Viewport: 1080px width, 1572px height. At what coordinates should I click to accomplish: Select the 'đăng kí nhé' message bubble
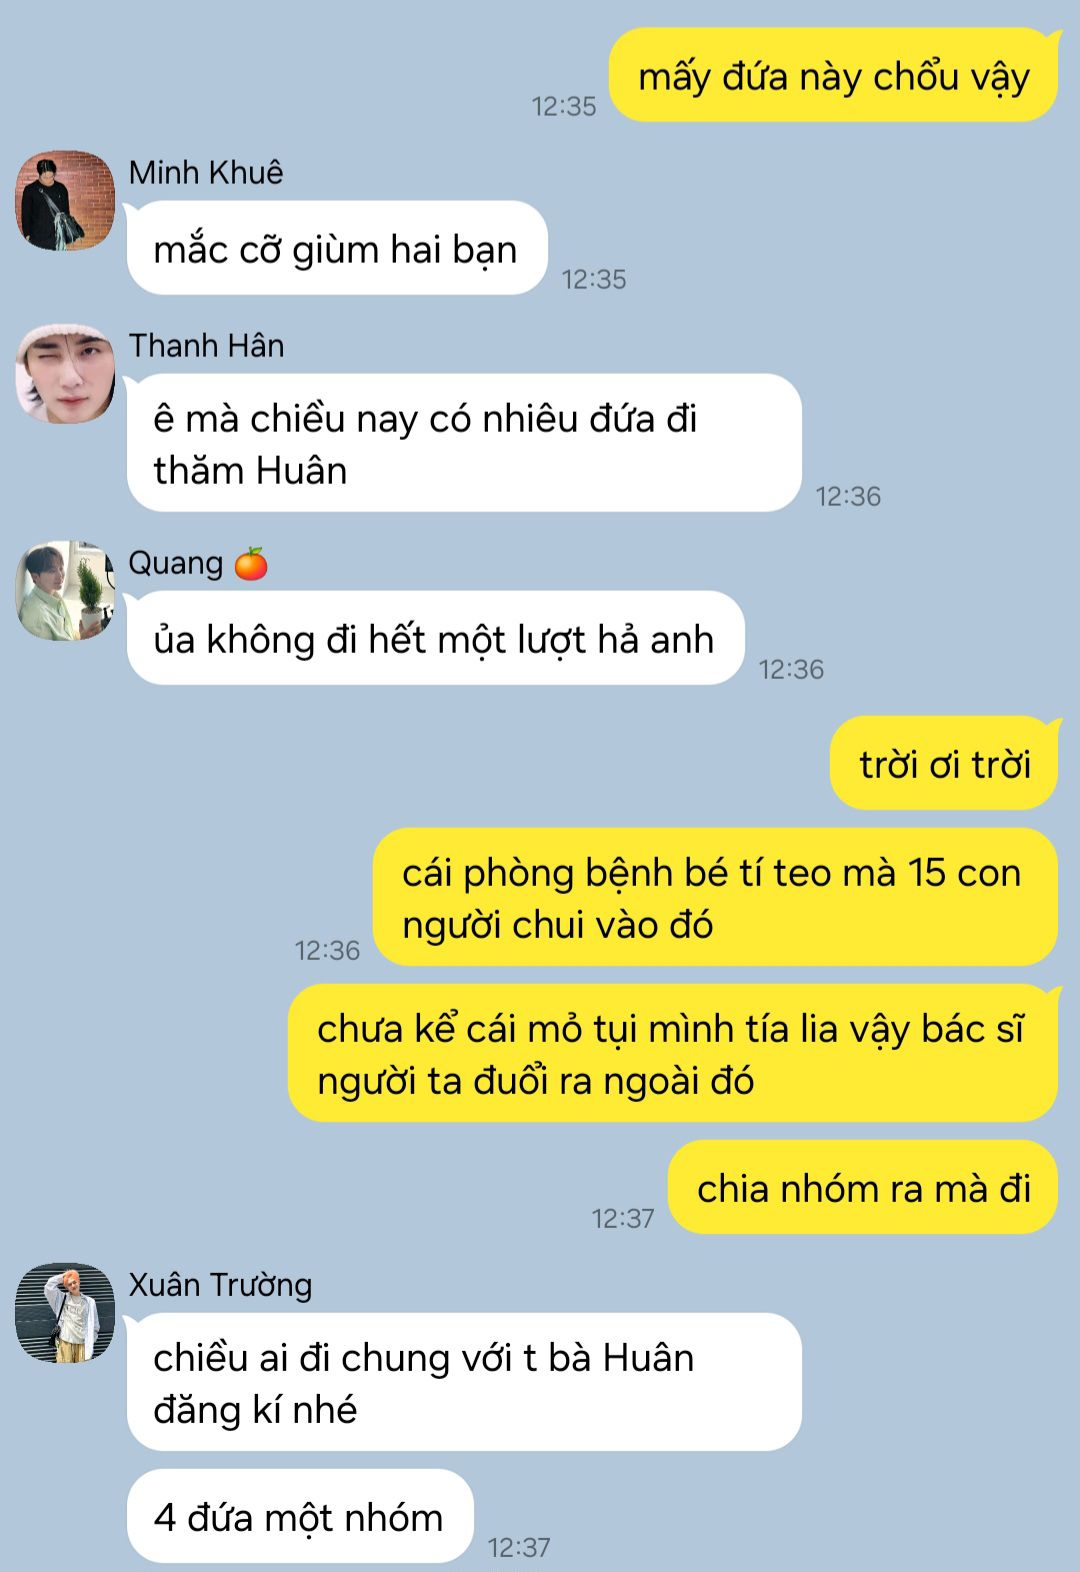[x=464, y=1382]
